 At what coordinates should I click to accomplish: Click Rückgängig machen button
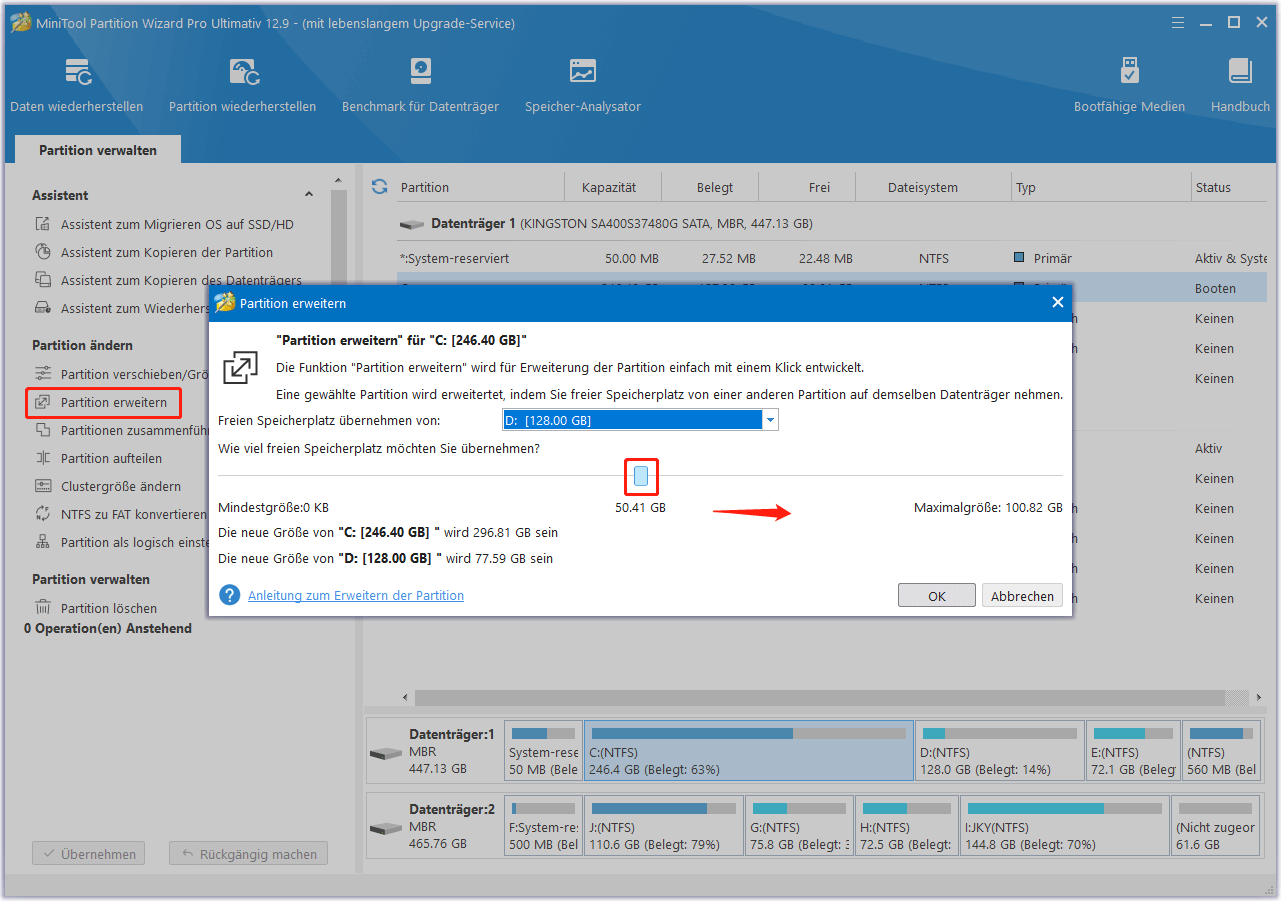point(248,854)
